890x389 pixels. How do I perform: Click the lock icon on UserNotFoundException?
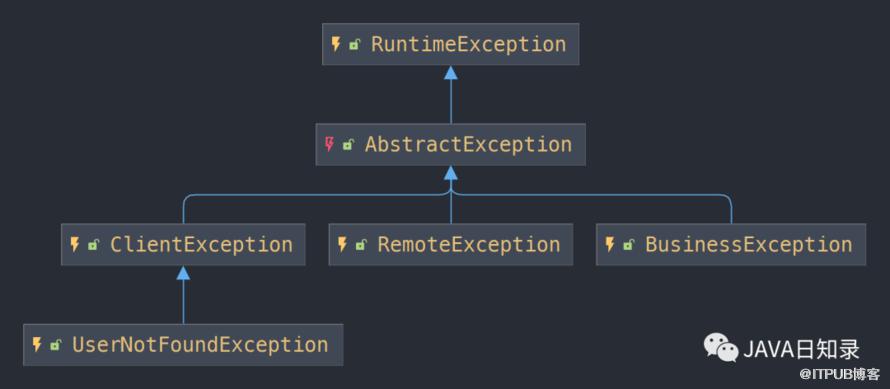pyautogui.click(x=55, y=345)
